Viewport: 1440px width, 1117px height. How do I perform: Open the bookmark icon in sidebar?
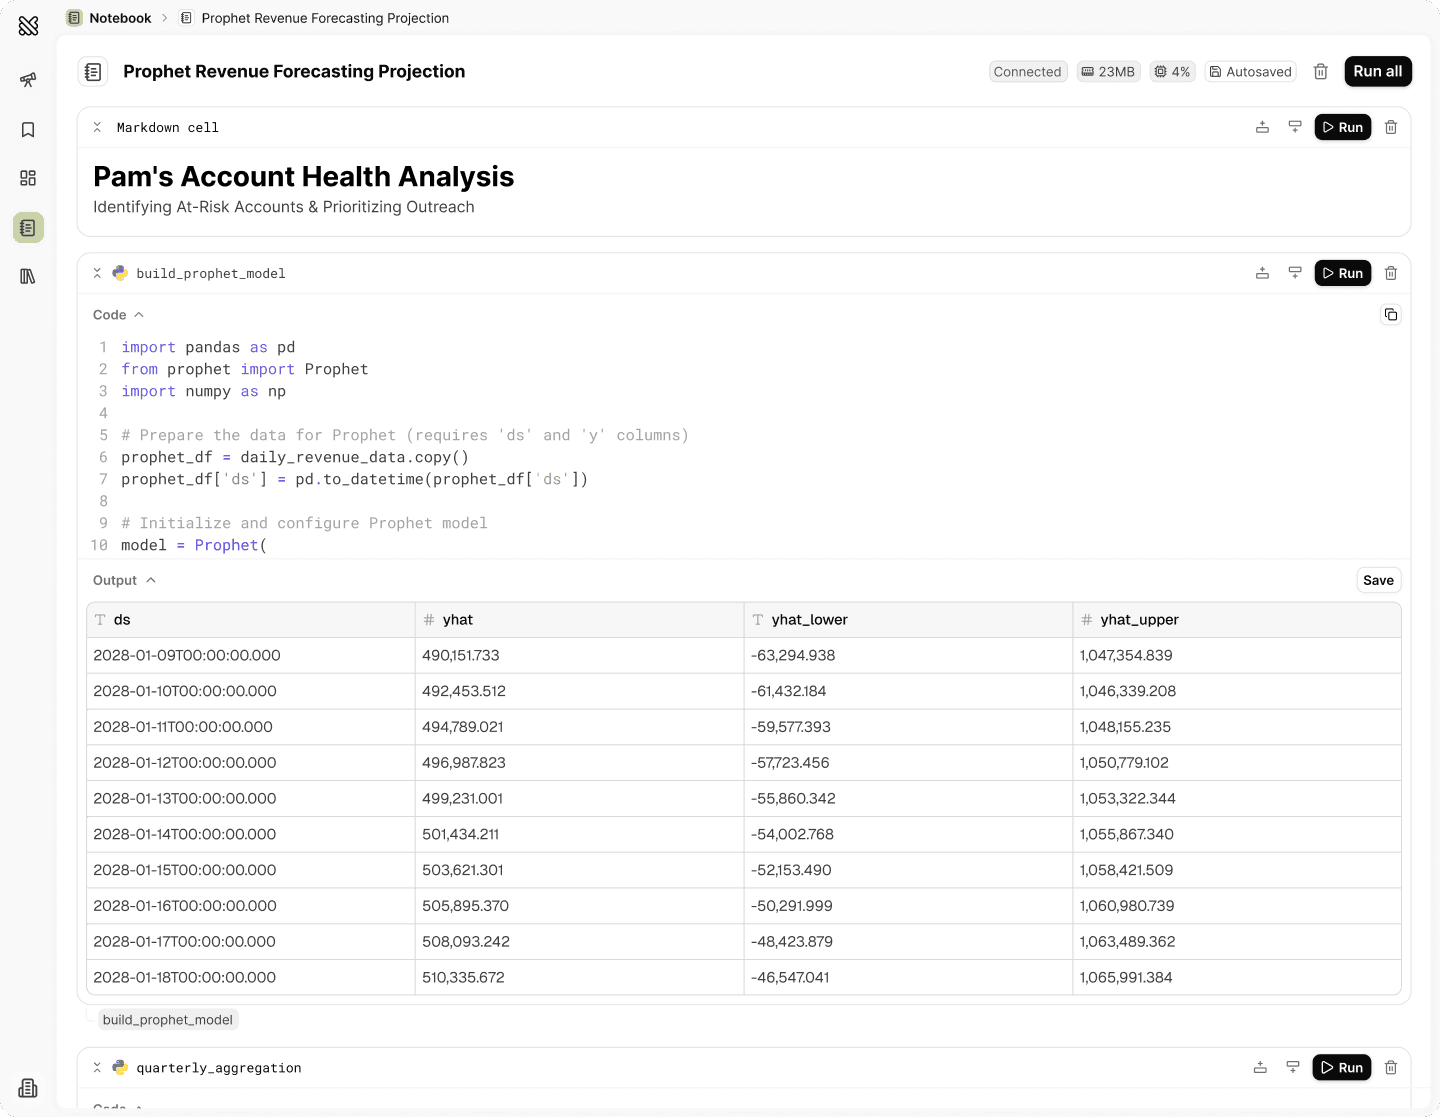coord(28,130)
